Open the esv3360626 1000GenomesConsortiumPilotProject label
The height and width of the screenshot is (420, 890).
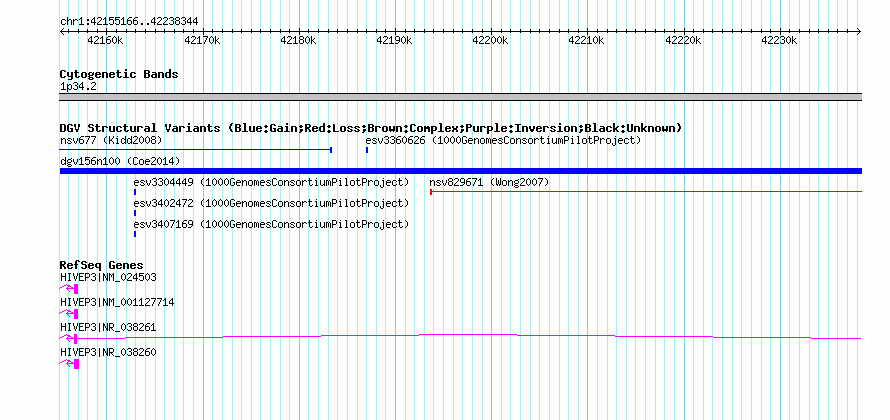coord(503,140)
